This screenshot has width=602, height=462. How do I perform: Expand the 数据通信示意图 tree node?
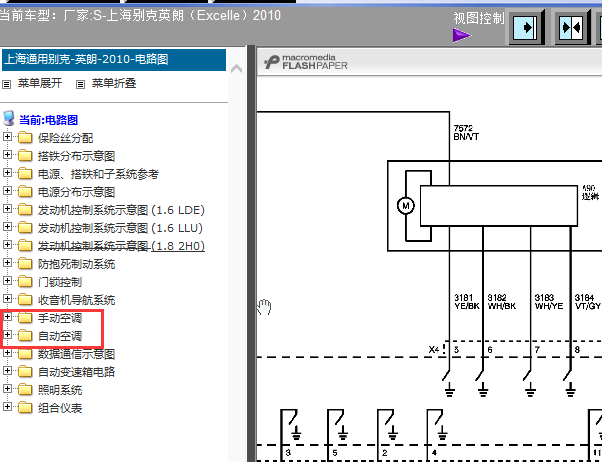(7, 353)
